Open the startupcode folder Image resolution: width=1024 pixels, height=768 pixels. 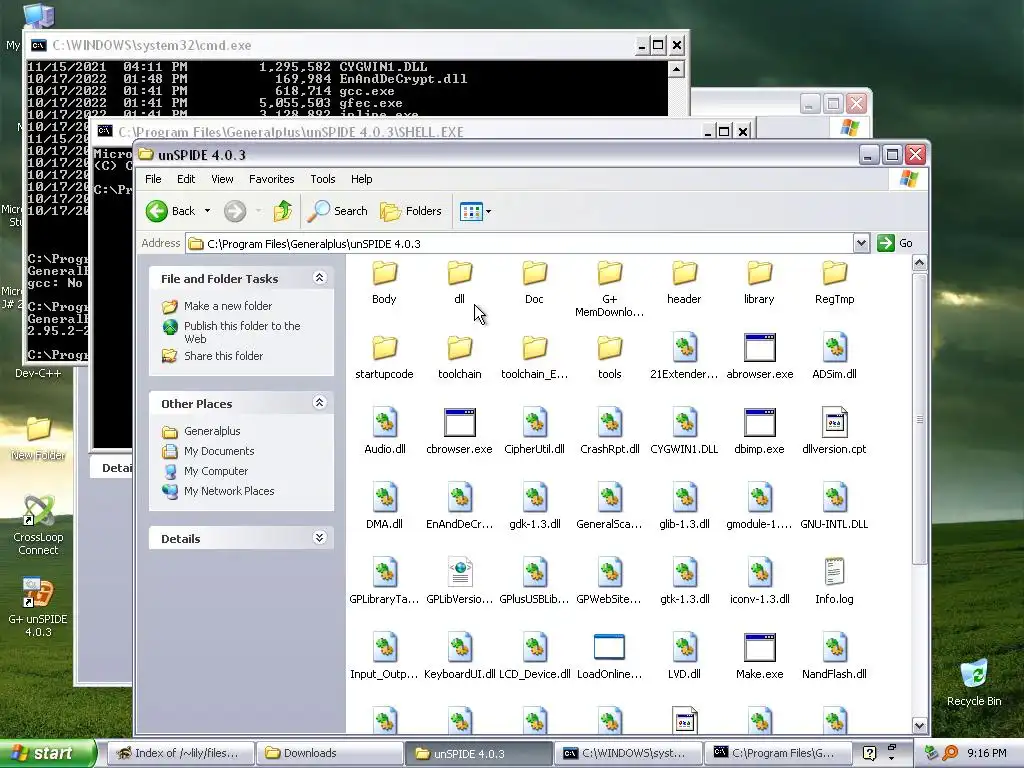pos(384,357)
